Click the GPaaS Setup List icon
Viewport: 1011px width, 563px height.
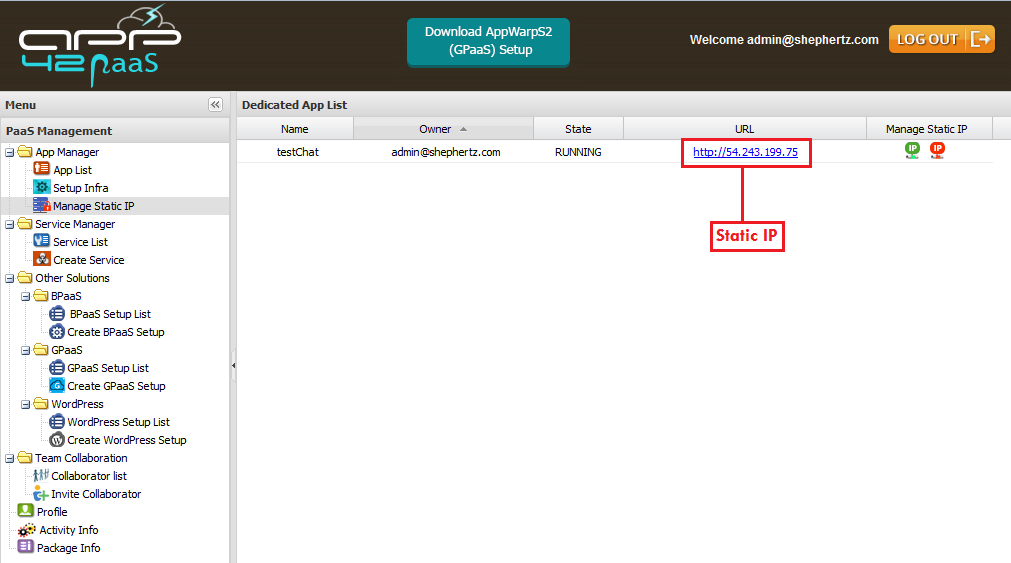coord(57,368)
